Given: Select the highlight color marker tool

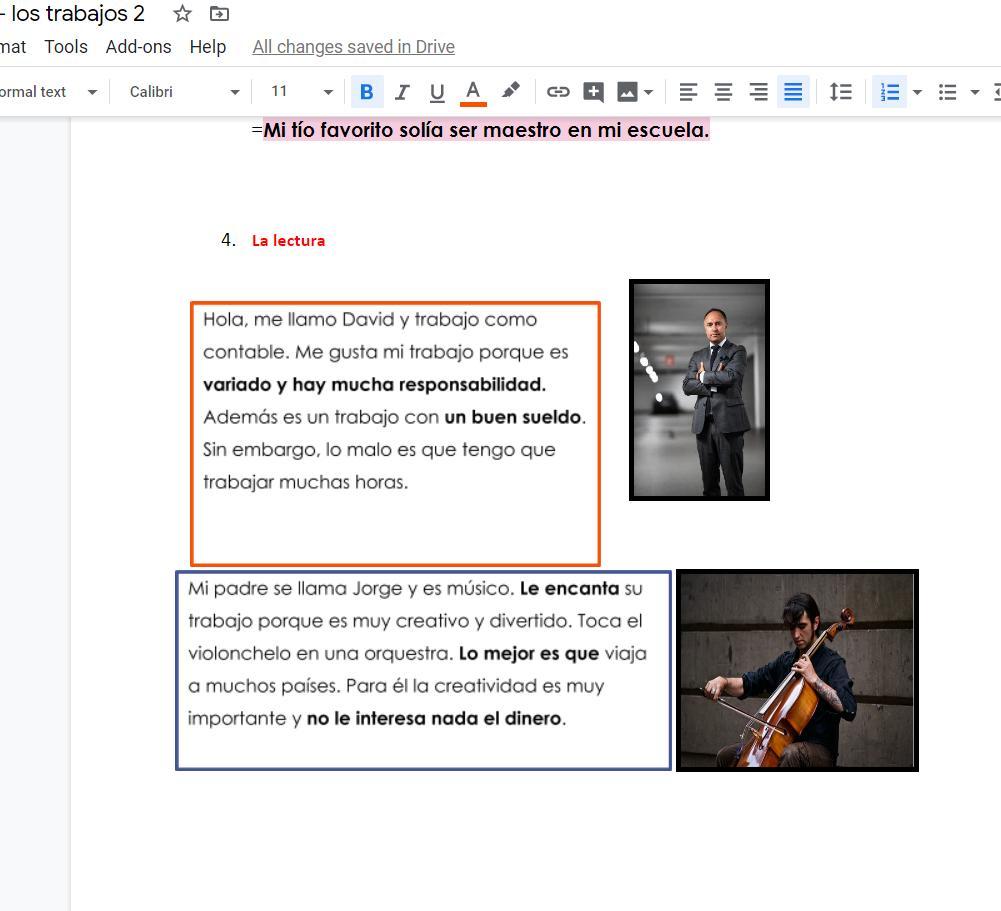Looking at the screenshot, I should coord(511,91).
